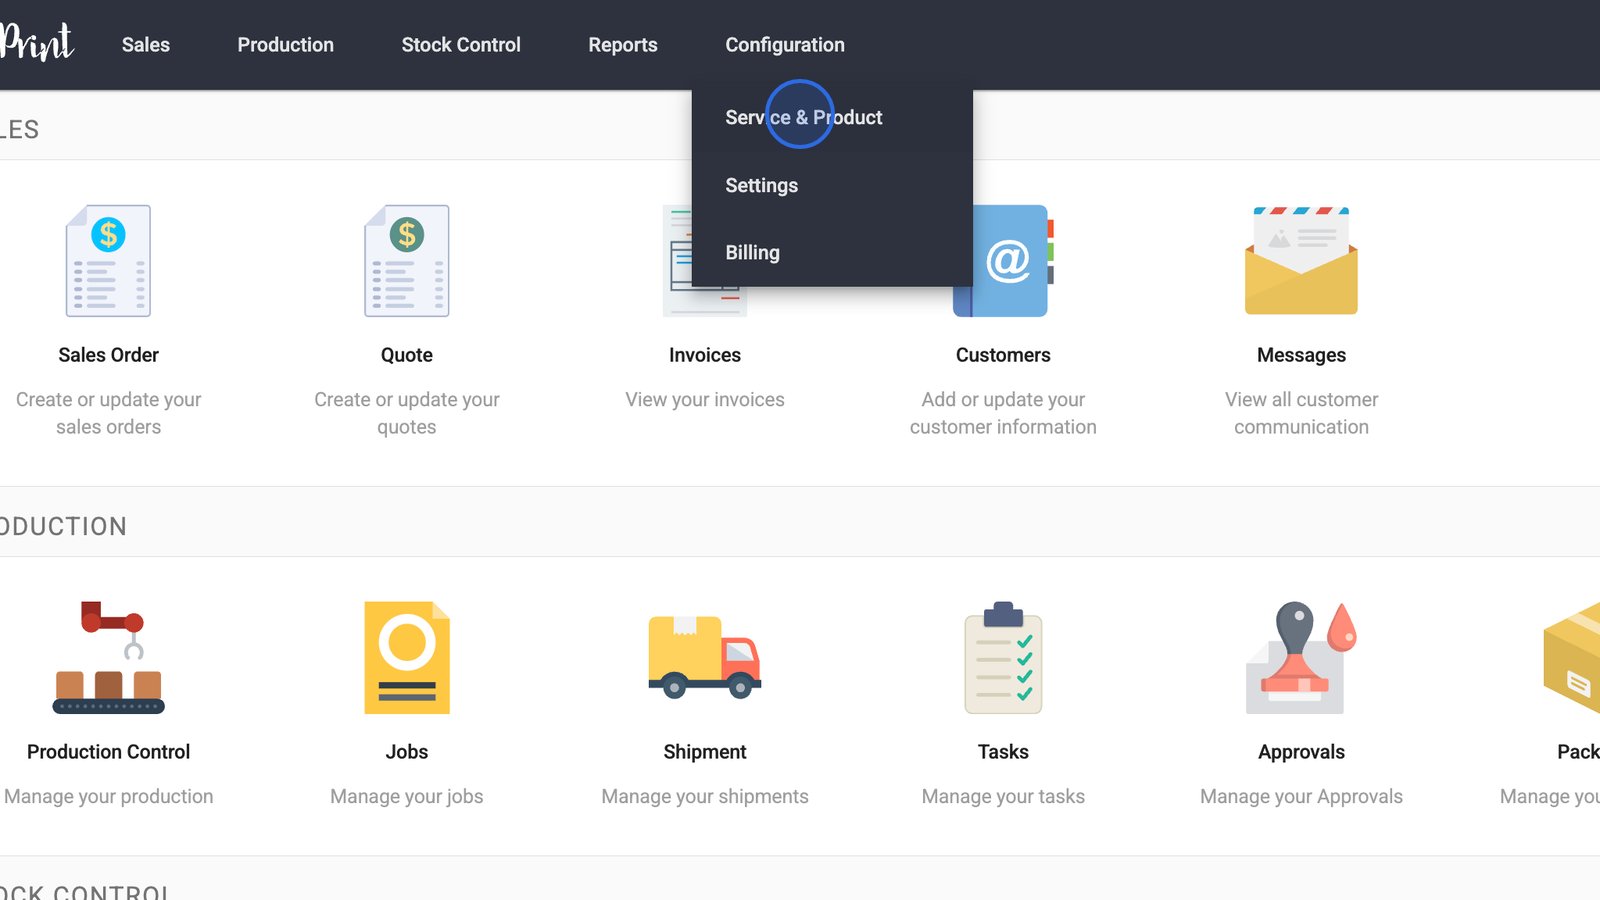Collapse the Configuration menu in navbar
The width and height of the screenshot is (1600, 900).
pyautogui.click(x=785, y=45)
